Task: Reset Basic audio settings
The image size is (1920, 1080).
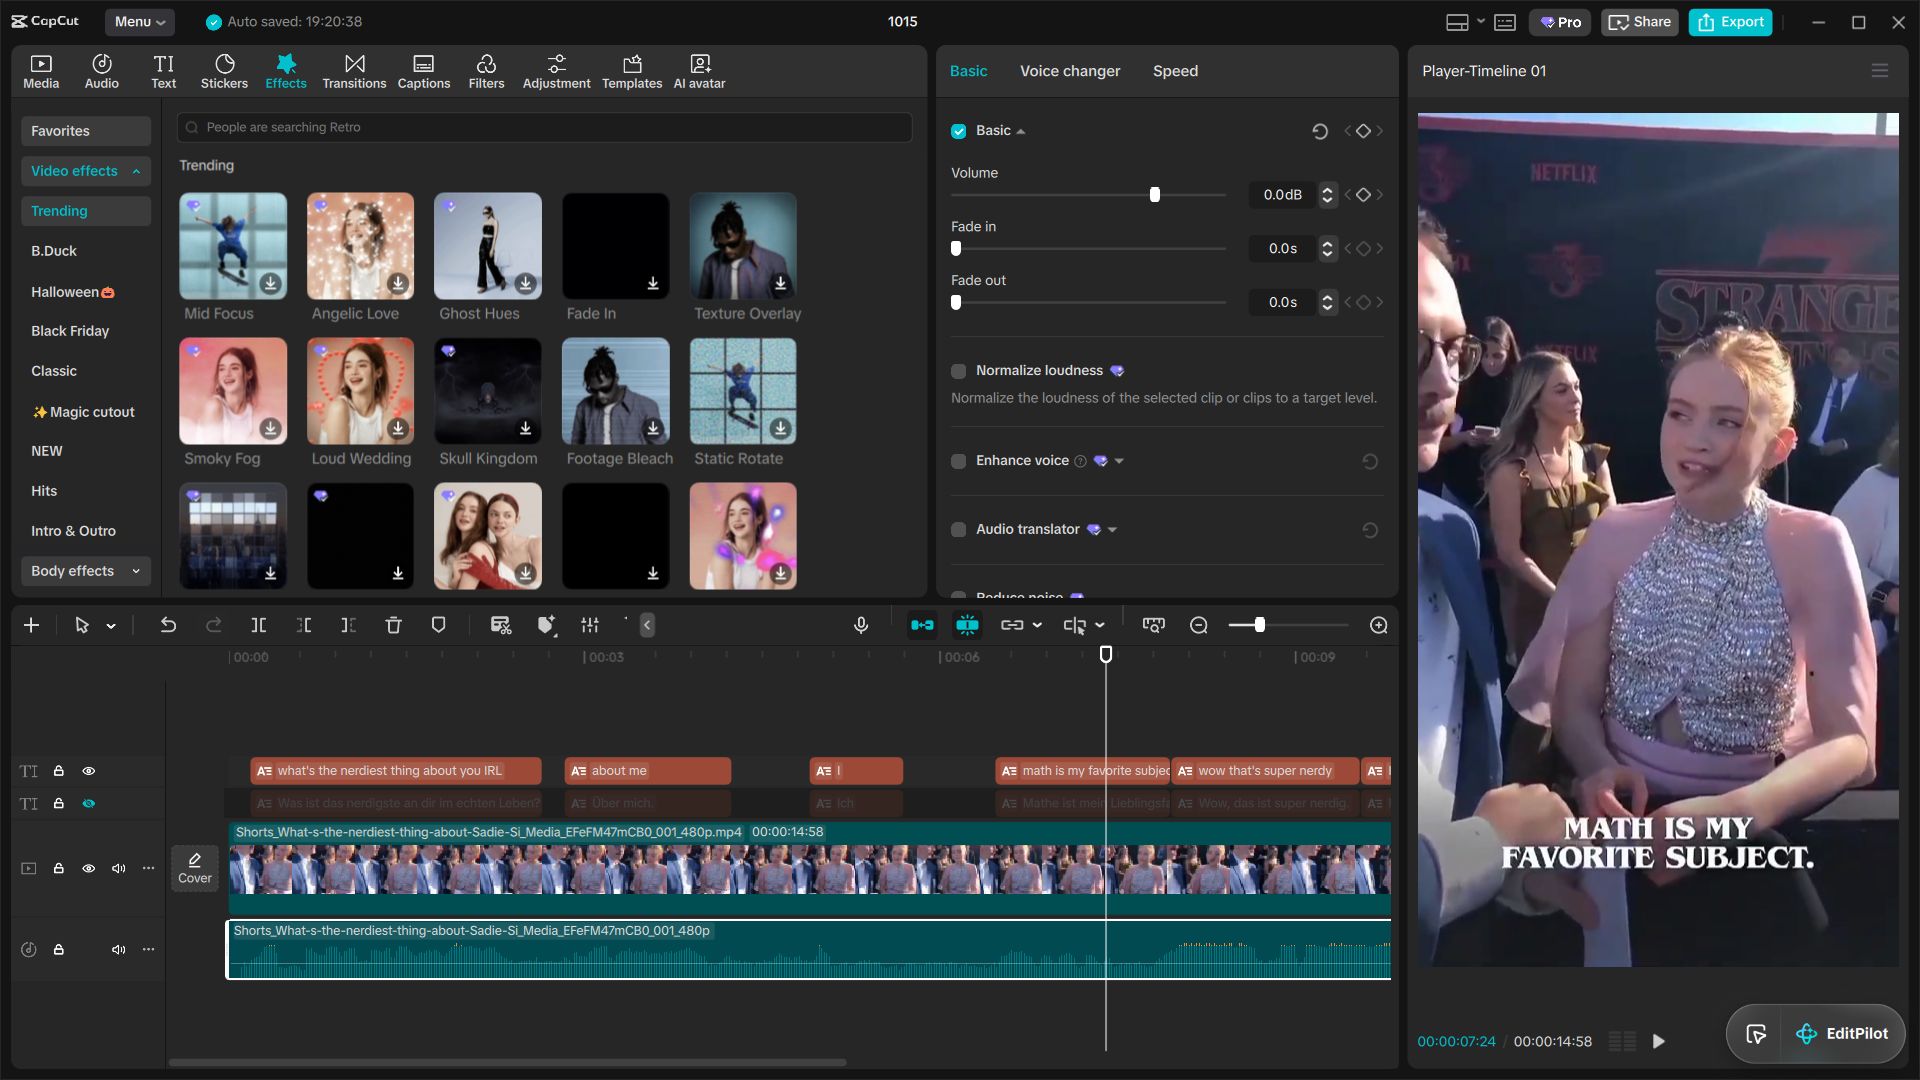Action: (1320, 131)
